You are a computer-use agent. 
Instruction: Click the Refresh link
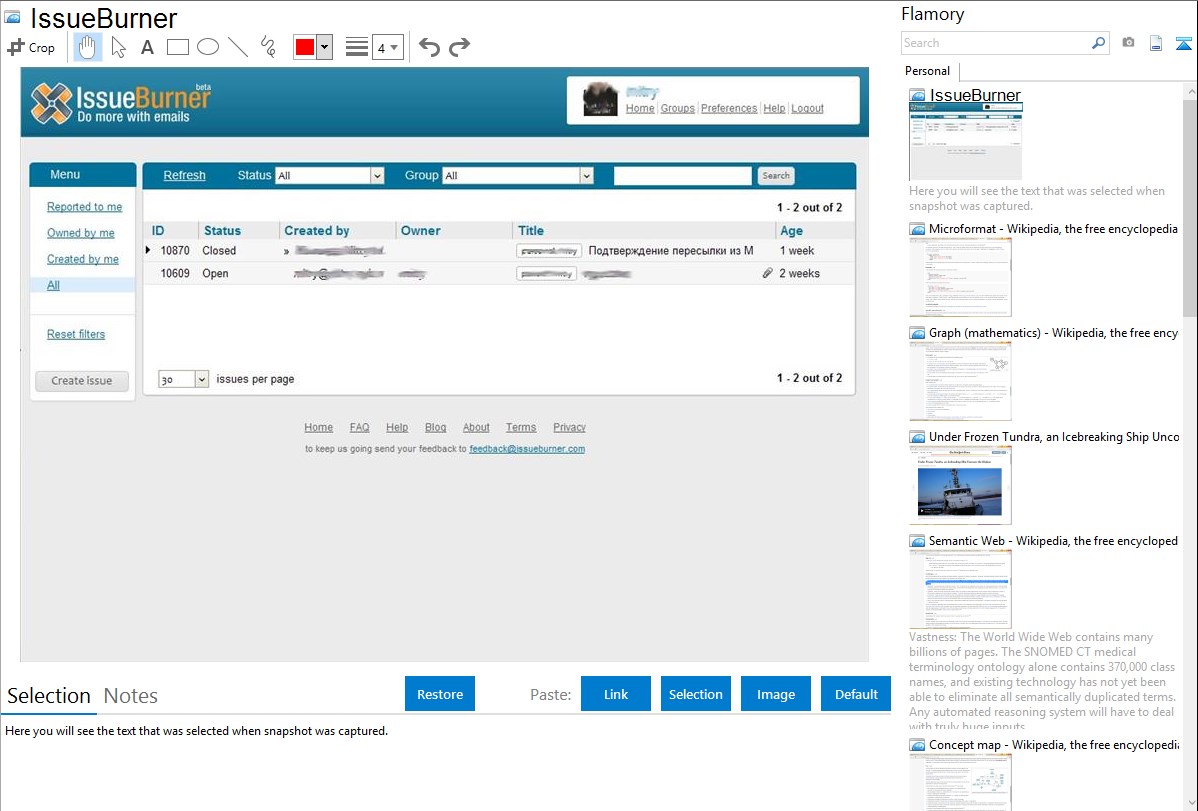click(184, 175)
